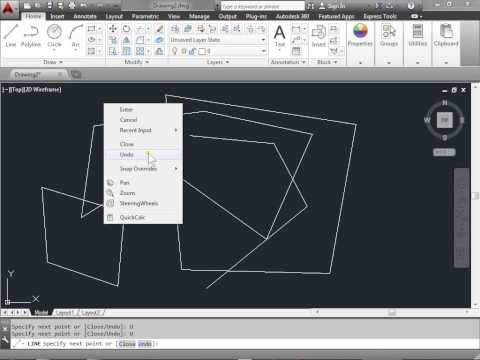
Task: Choose Undo in the context menu
Action: tap(143, 155)
